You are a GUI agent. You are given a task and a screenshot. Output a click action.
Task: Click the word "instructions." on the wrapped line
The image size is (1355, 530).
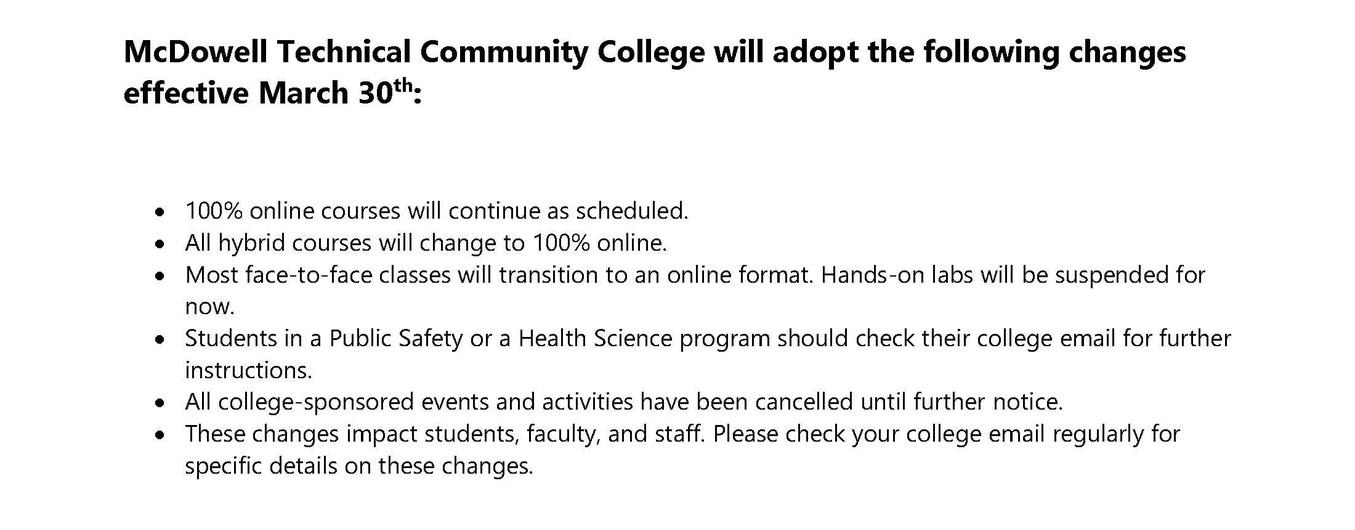point(248,371)
